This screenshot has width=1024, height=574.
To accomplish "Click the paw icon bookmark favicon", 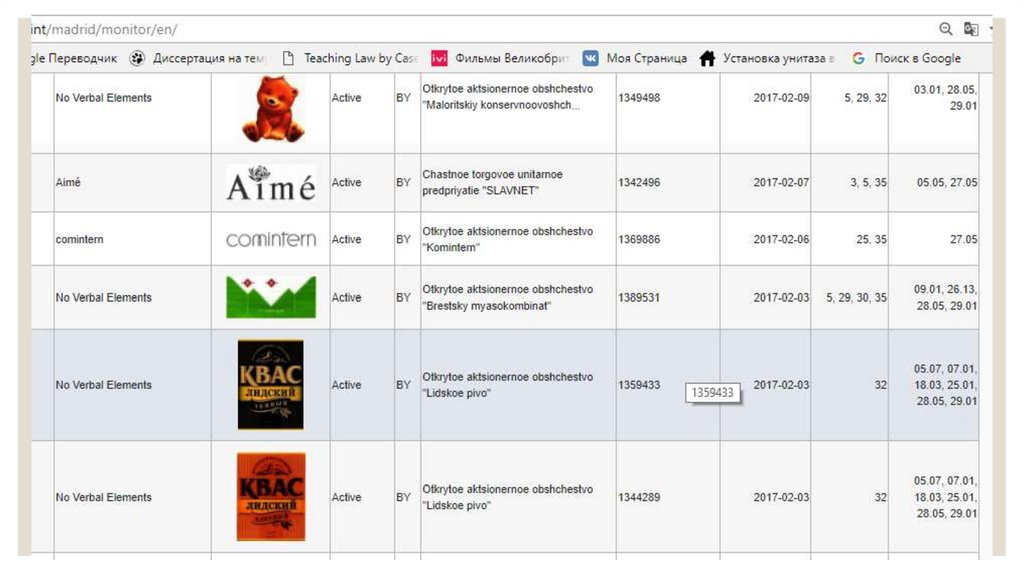I will click(136, 58).
